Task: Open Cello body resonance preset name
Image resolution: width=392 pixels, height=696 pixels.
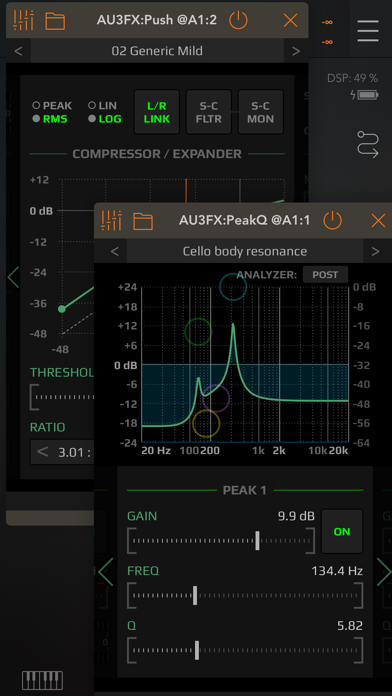Action: coord(245,251)
